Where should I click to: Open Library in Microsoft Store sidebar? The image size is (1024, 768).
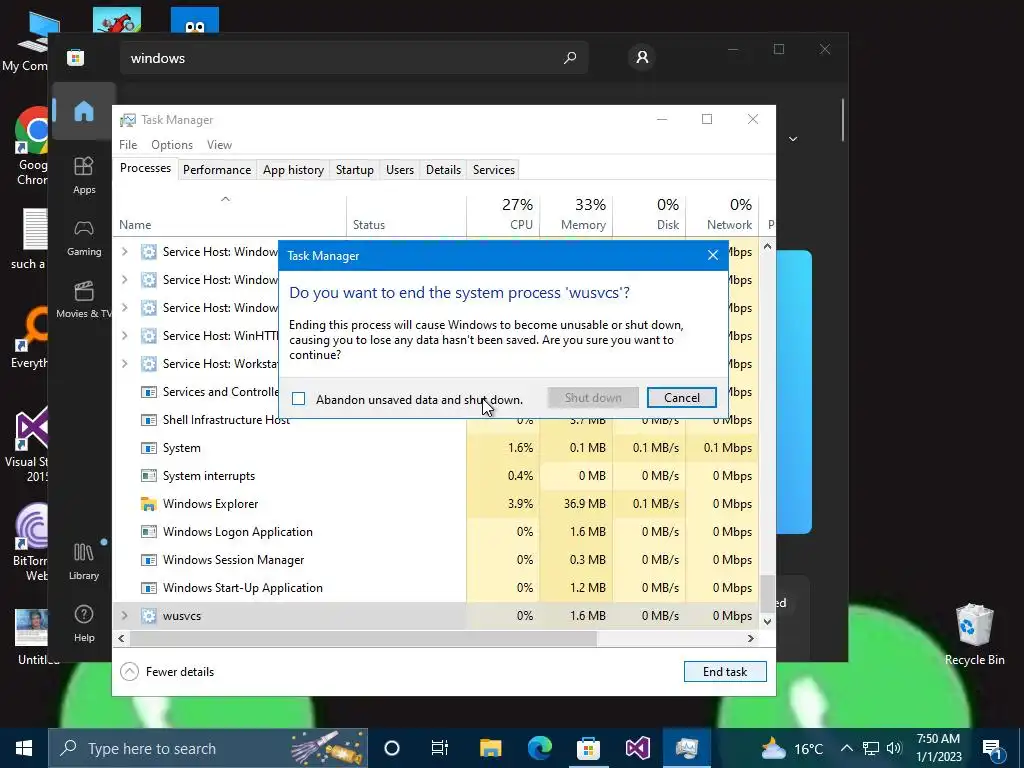pos(84,562)
